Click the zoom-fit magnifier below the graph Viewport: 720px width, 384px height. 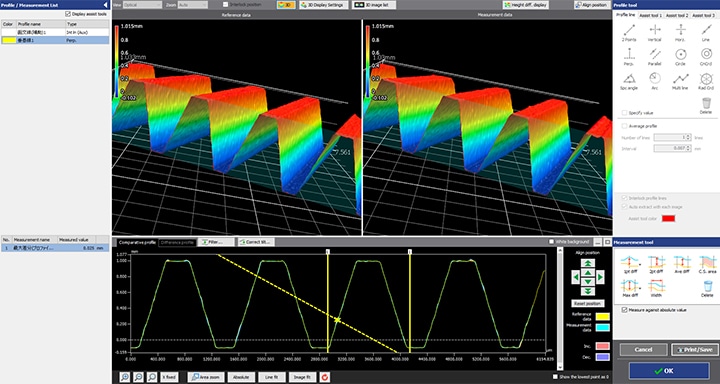coord(152,377)
